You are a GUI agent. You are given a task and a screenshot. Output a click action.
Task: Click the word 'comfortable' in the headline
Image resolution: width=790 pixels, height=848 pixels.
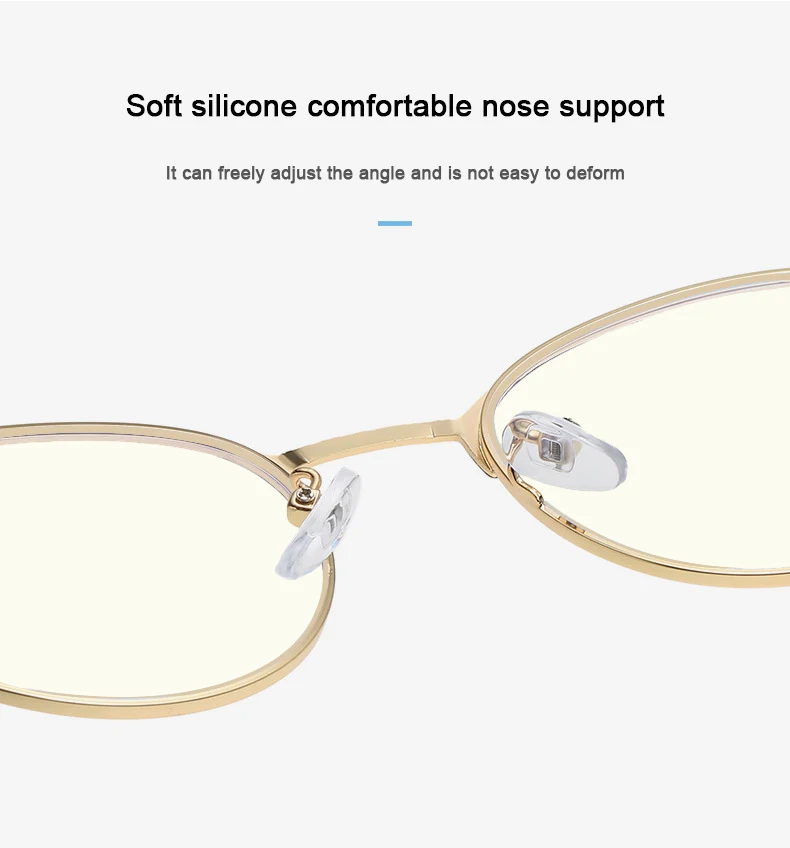point(389,105)
